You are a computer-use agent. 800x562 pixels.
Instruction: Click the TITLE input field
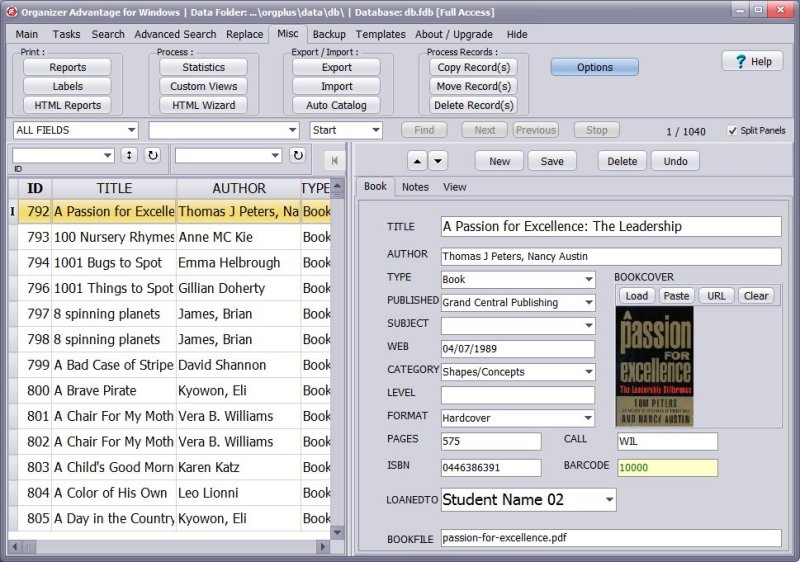point(611,226)
